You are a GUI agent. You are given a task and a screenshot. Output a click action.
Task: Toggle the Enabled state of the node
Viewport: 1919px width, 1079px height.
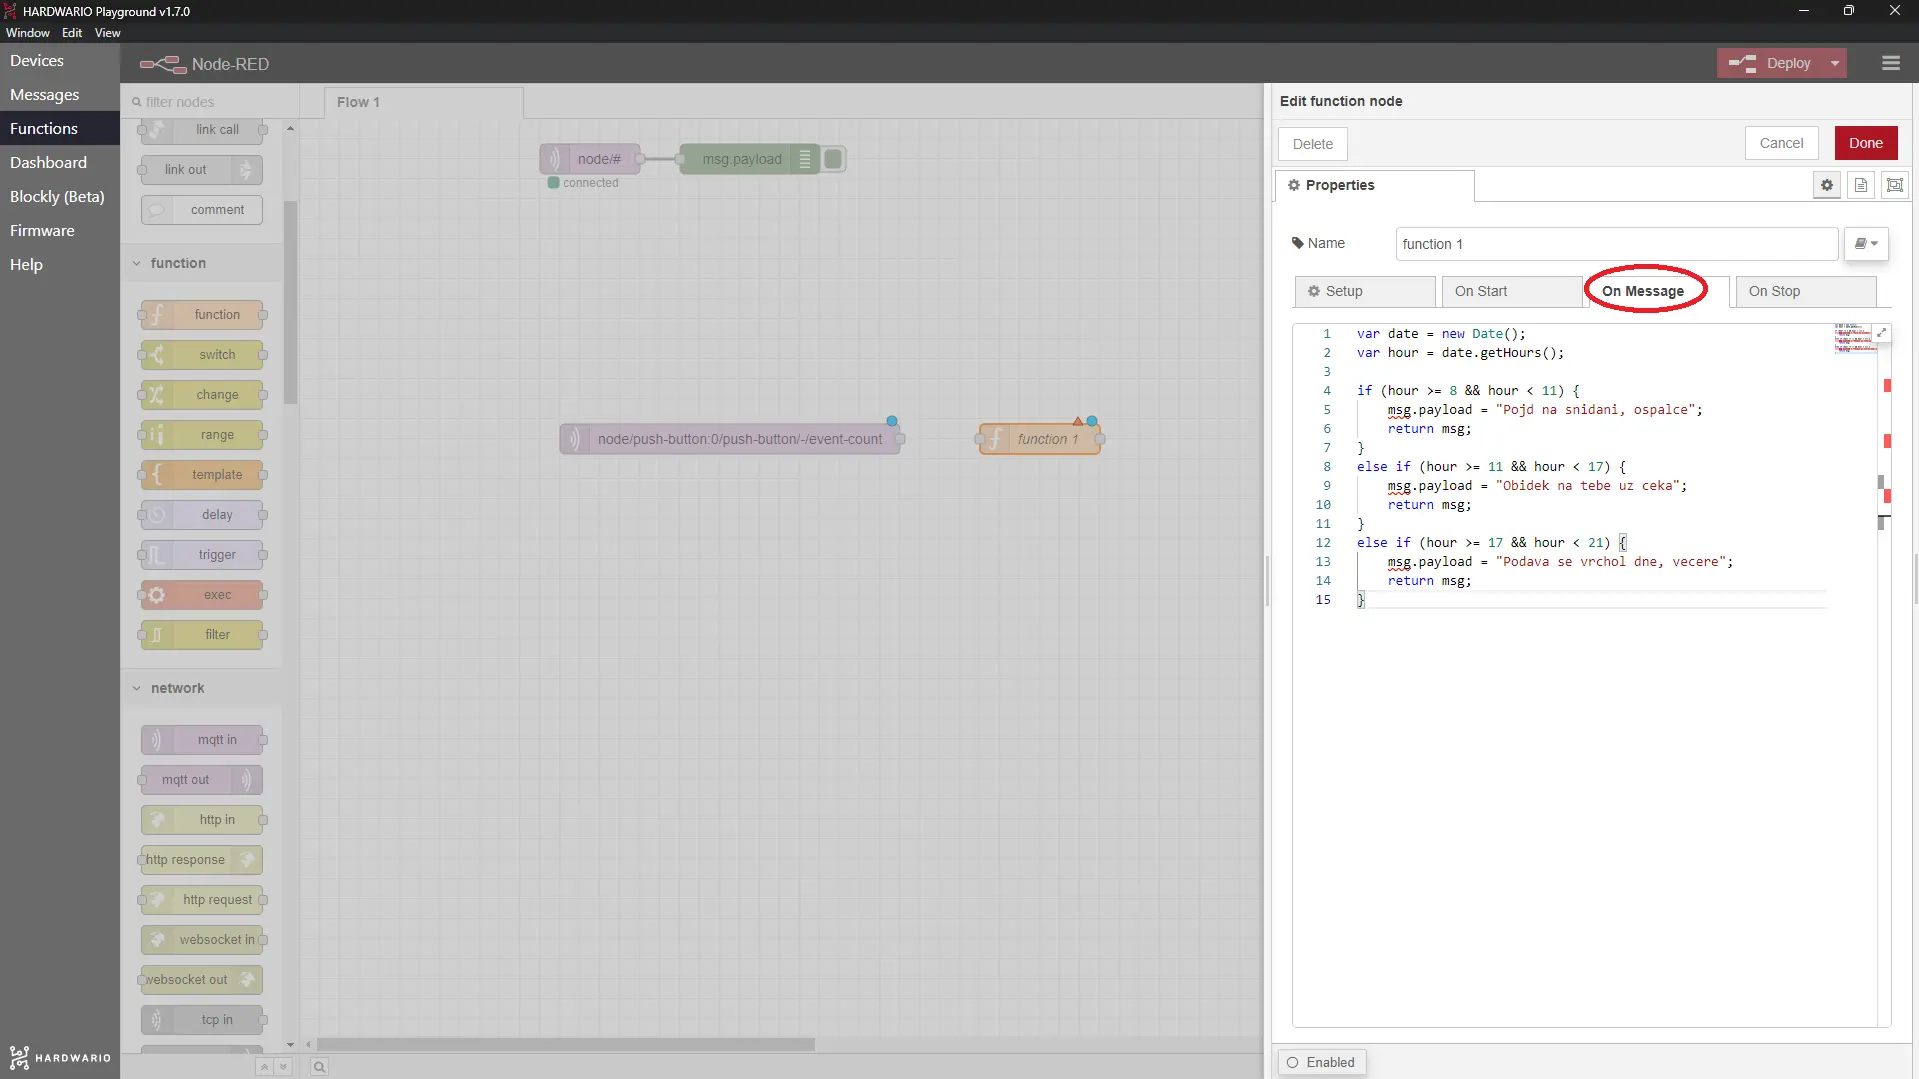1321,1062
